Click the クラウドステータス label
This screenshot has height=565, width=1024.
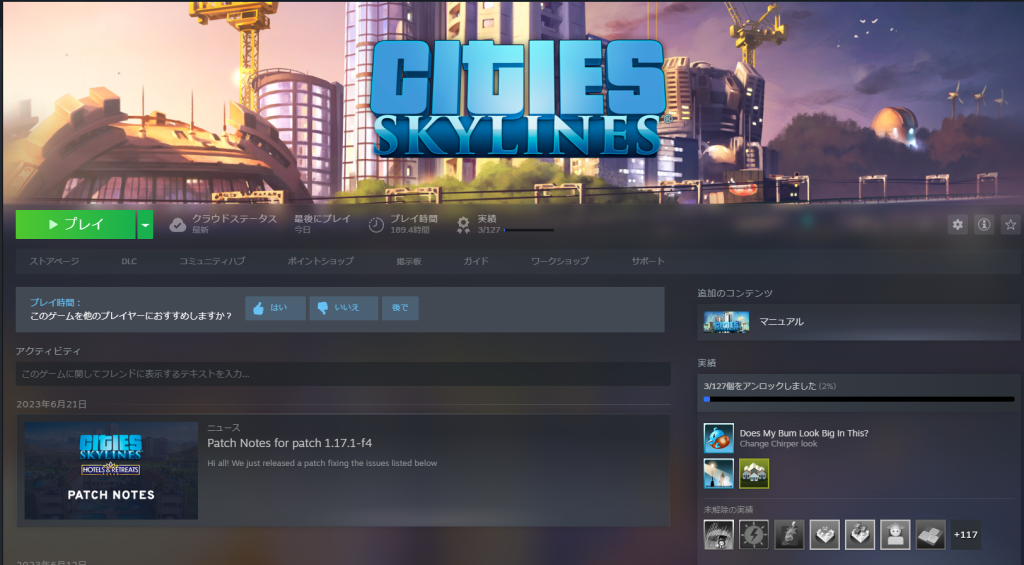(x=234, y=219)
